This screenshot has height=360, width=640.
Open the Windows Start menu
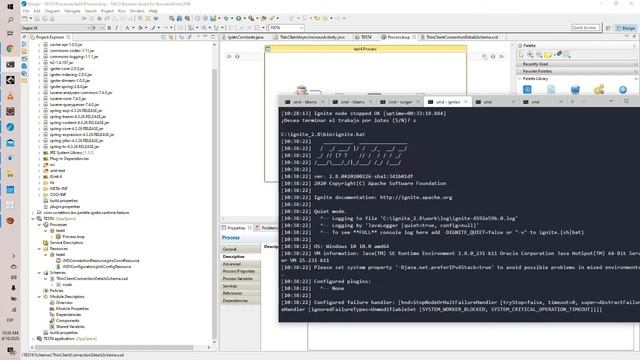point(10,6)
